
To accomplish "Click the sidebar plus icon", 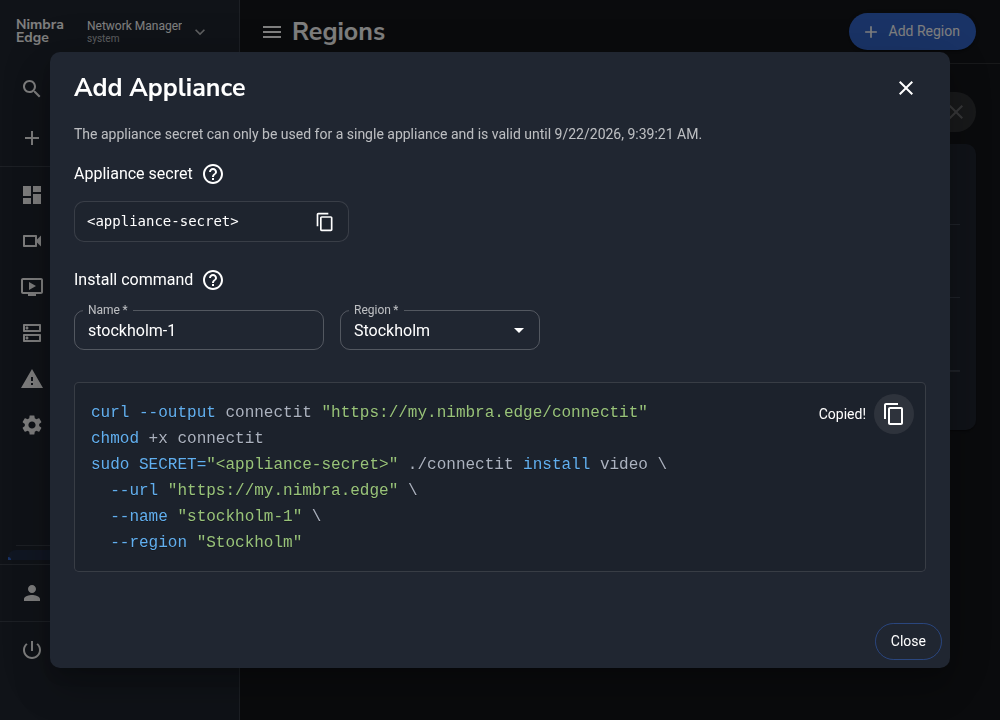I will [31, 138].
